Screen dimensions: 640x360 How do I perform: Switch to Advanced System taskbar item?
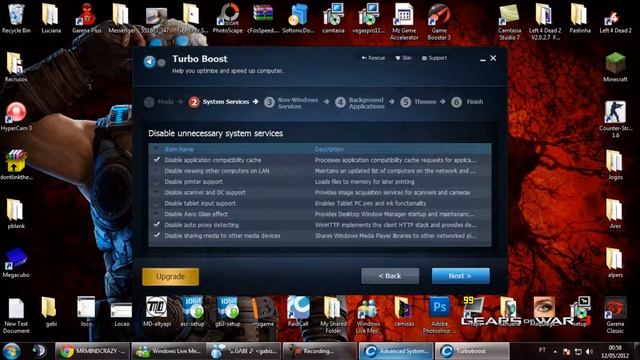click(396, 351)
